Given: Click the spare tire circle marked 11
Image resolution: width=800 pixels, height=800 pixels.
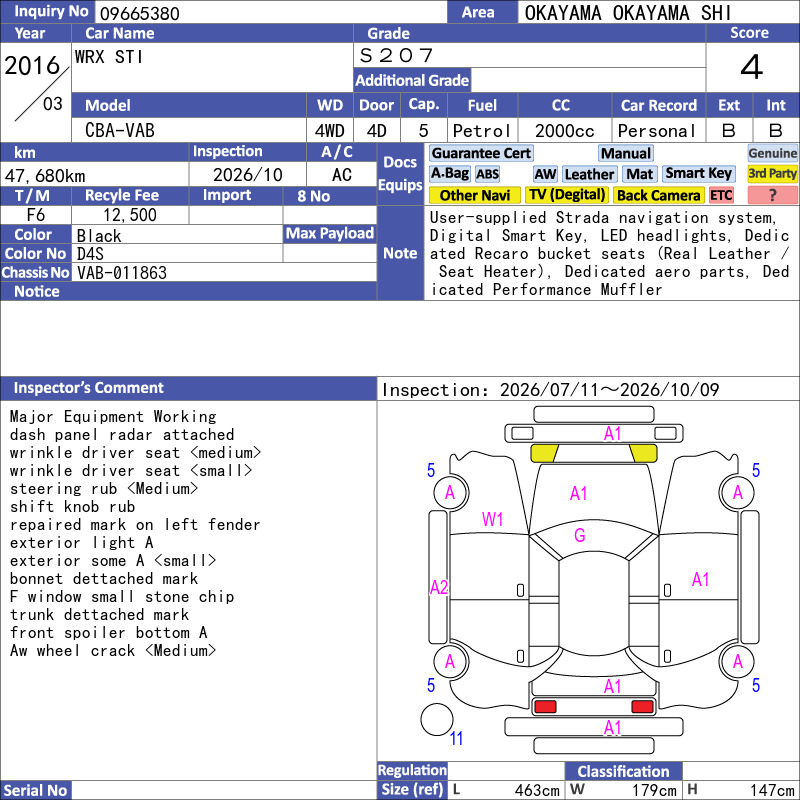Looking at the screenshot, I should pyautogui.click(x=437, y=720).
